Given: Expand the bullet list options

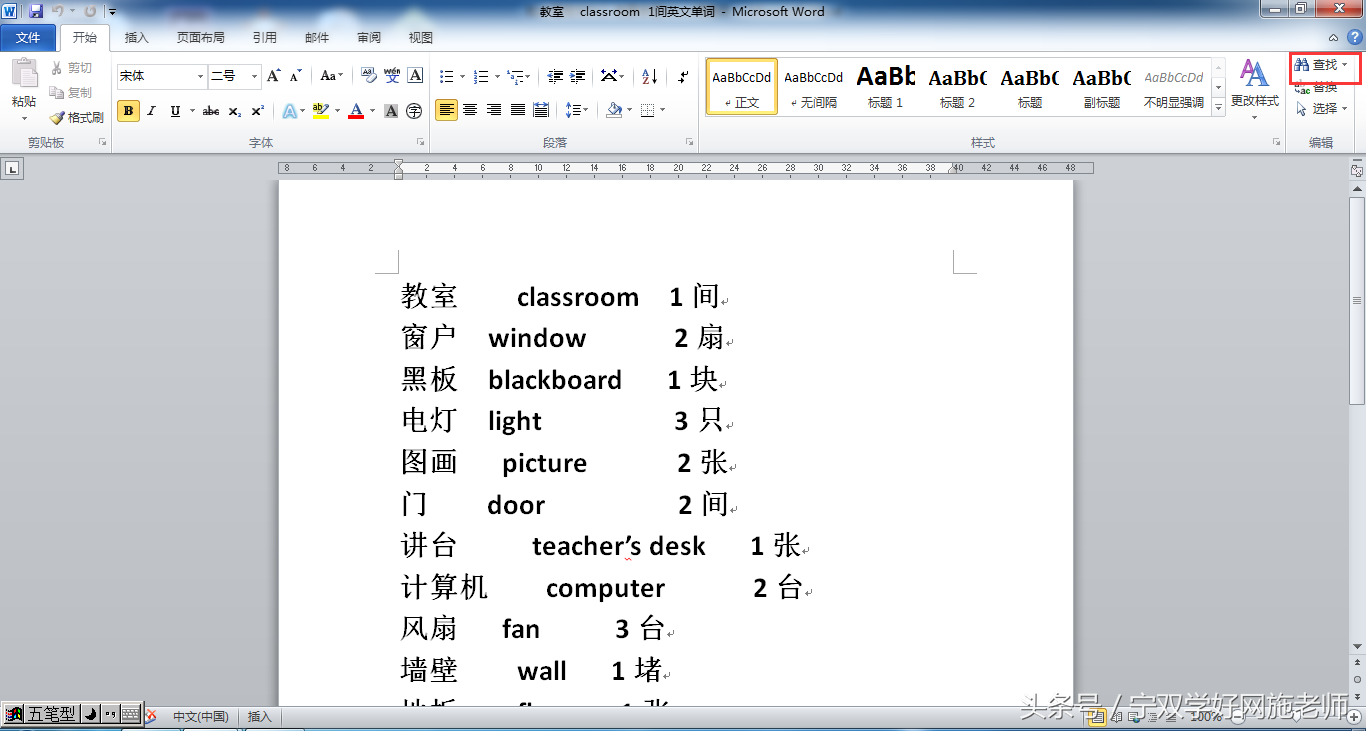Looking at the screenshot, I should (x=462, y=76).
